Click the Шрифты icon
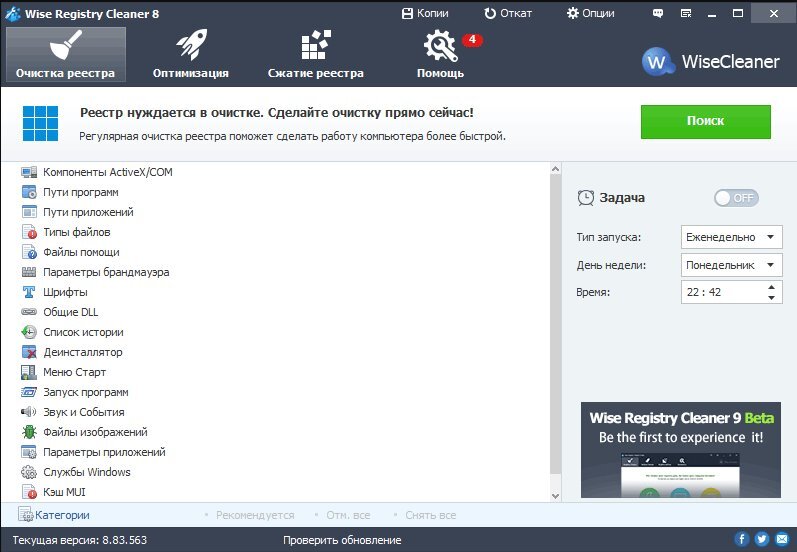This screenshot has height=552, width=797. pyautogui.click(x=29, y=292)
